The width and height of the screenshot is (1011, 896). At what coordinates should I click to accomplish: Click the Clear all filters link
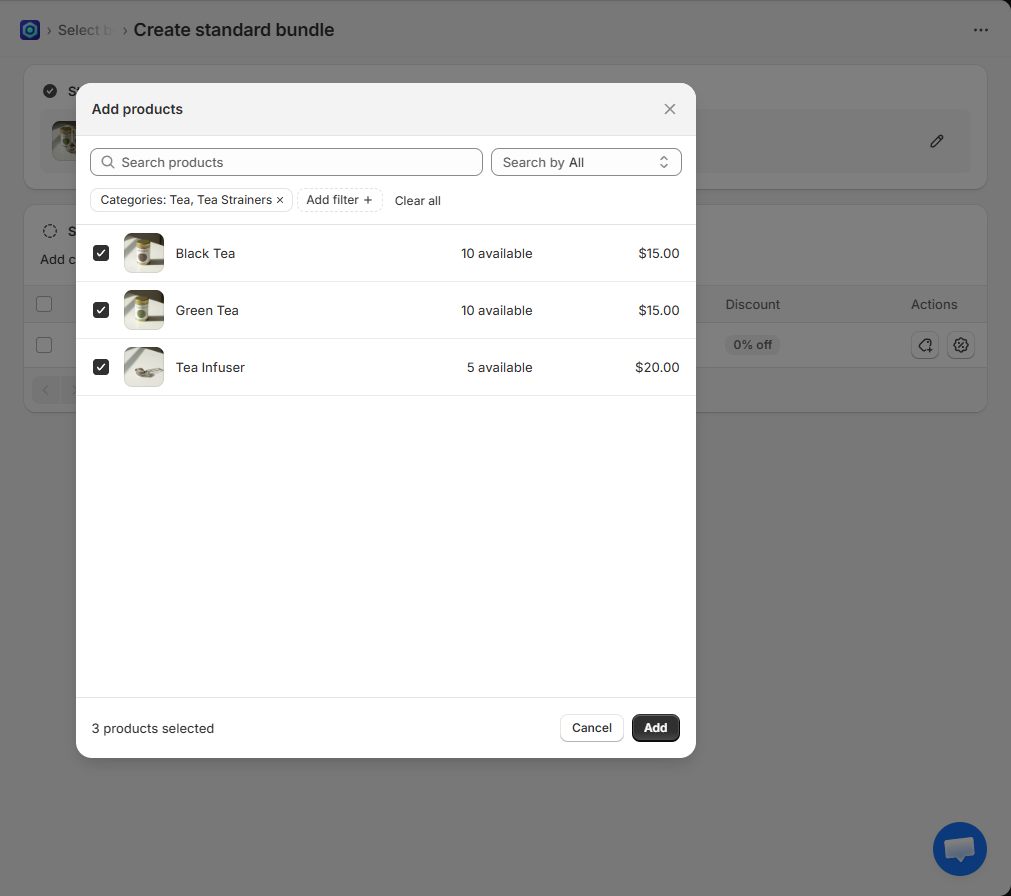tap(417, 201)
